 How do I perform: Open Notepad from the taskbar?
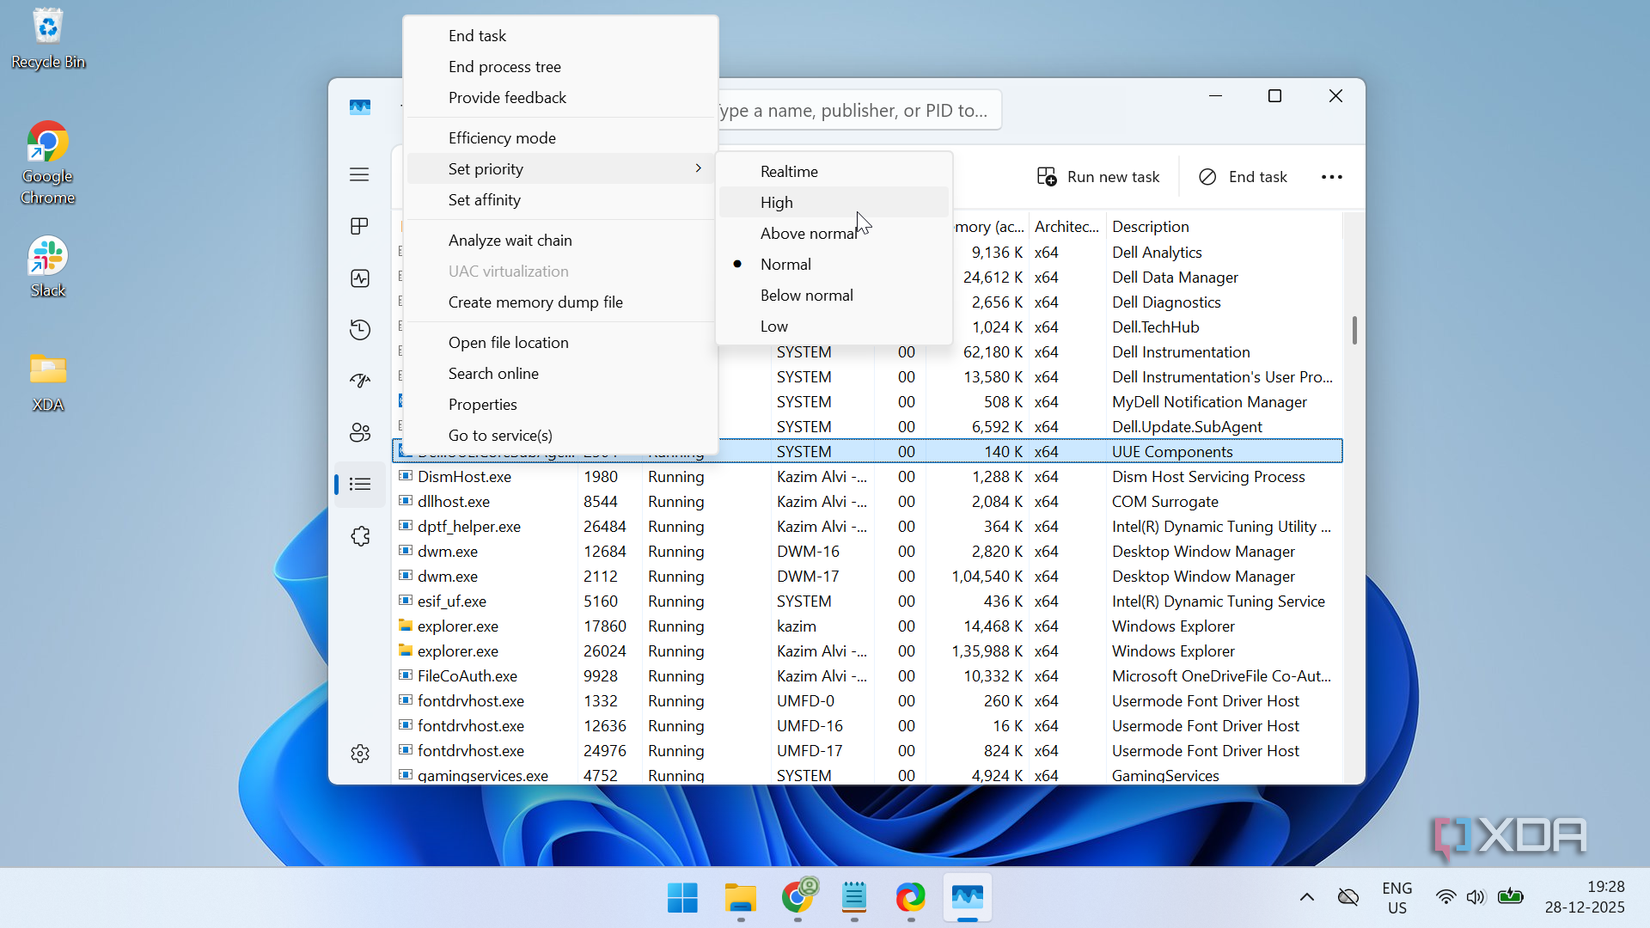coord(854,898)
